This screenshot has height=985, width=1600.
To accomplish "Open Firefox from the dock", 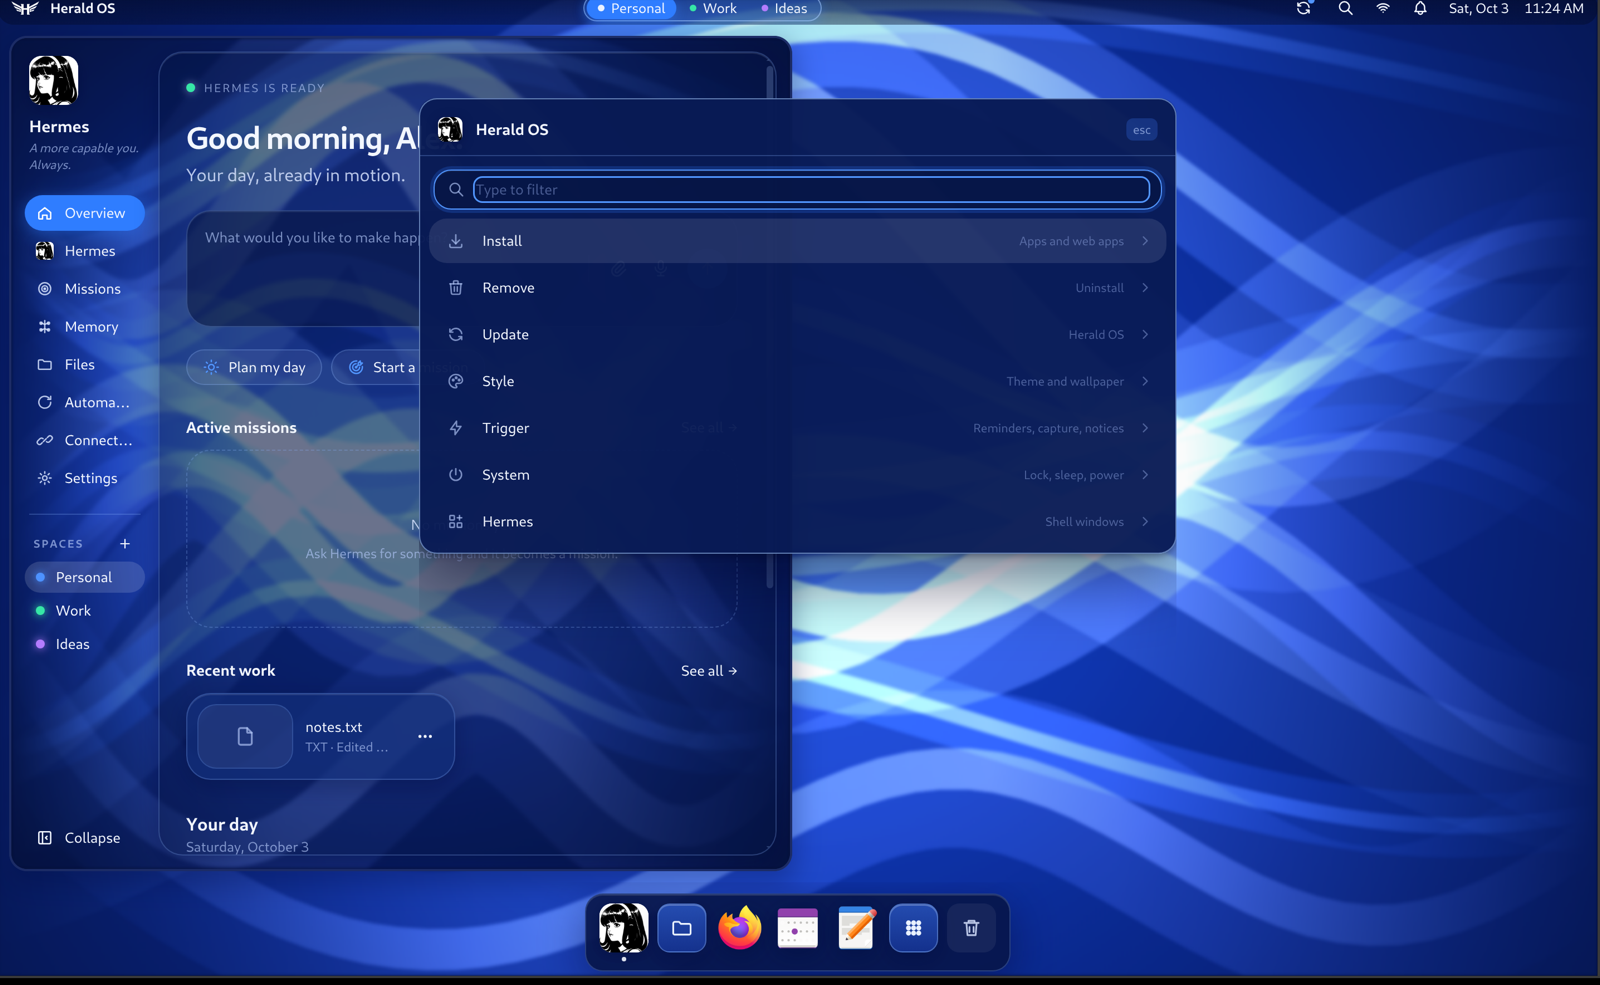I will (x=740, y=928).
